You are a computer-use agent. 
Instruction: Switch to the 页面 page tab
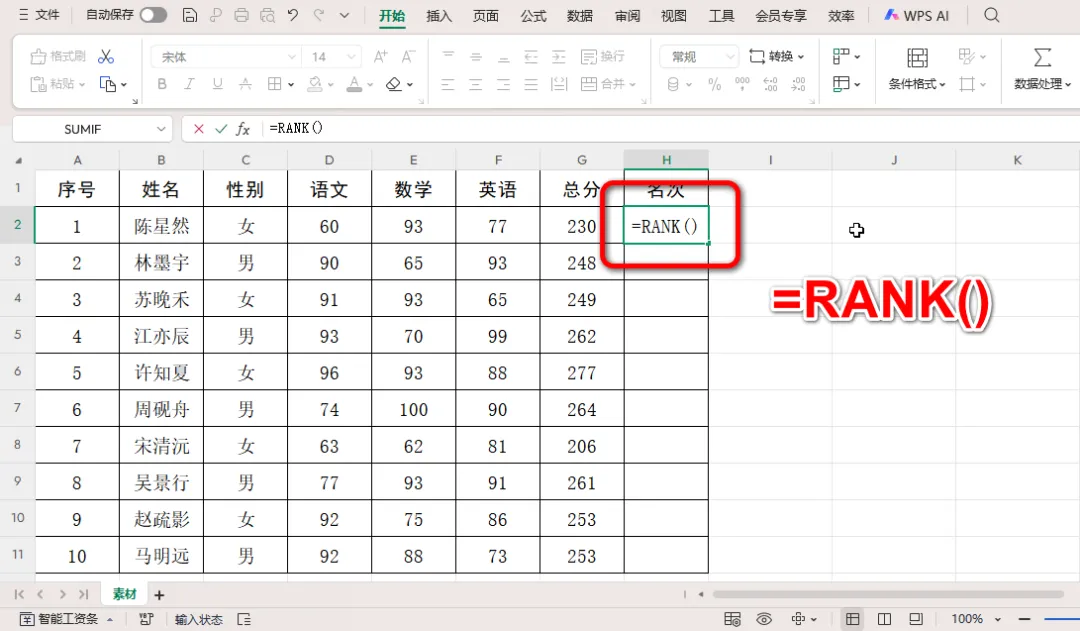(486, 15)
